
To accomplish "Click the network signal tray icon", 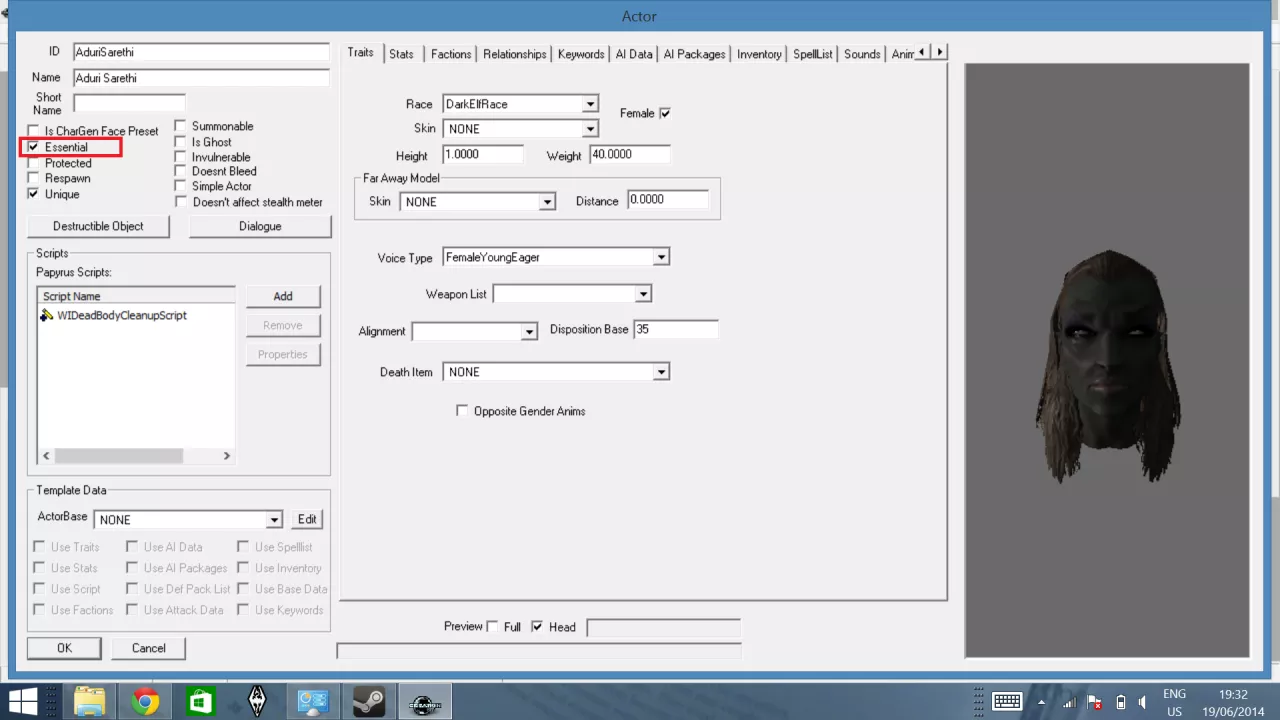I will [x=1069, y=702].
